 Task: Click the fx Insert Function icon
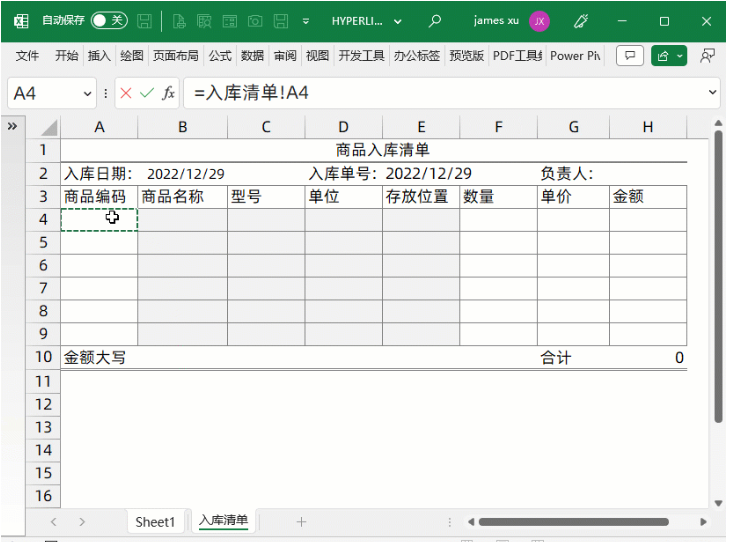[168, 93]
